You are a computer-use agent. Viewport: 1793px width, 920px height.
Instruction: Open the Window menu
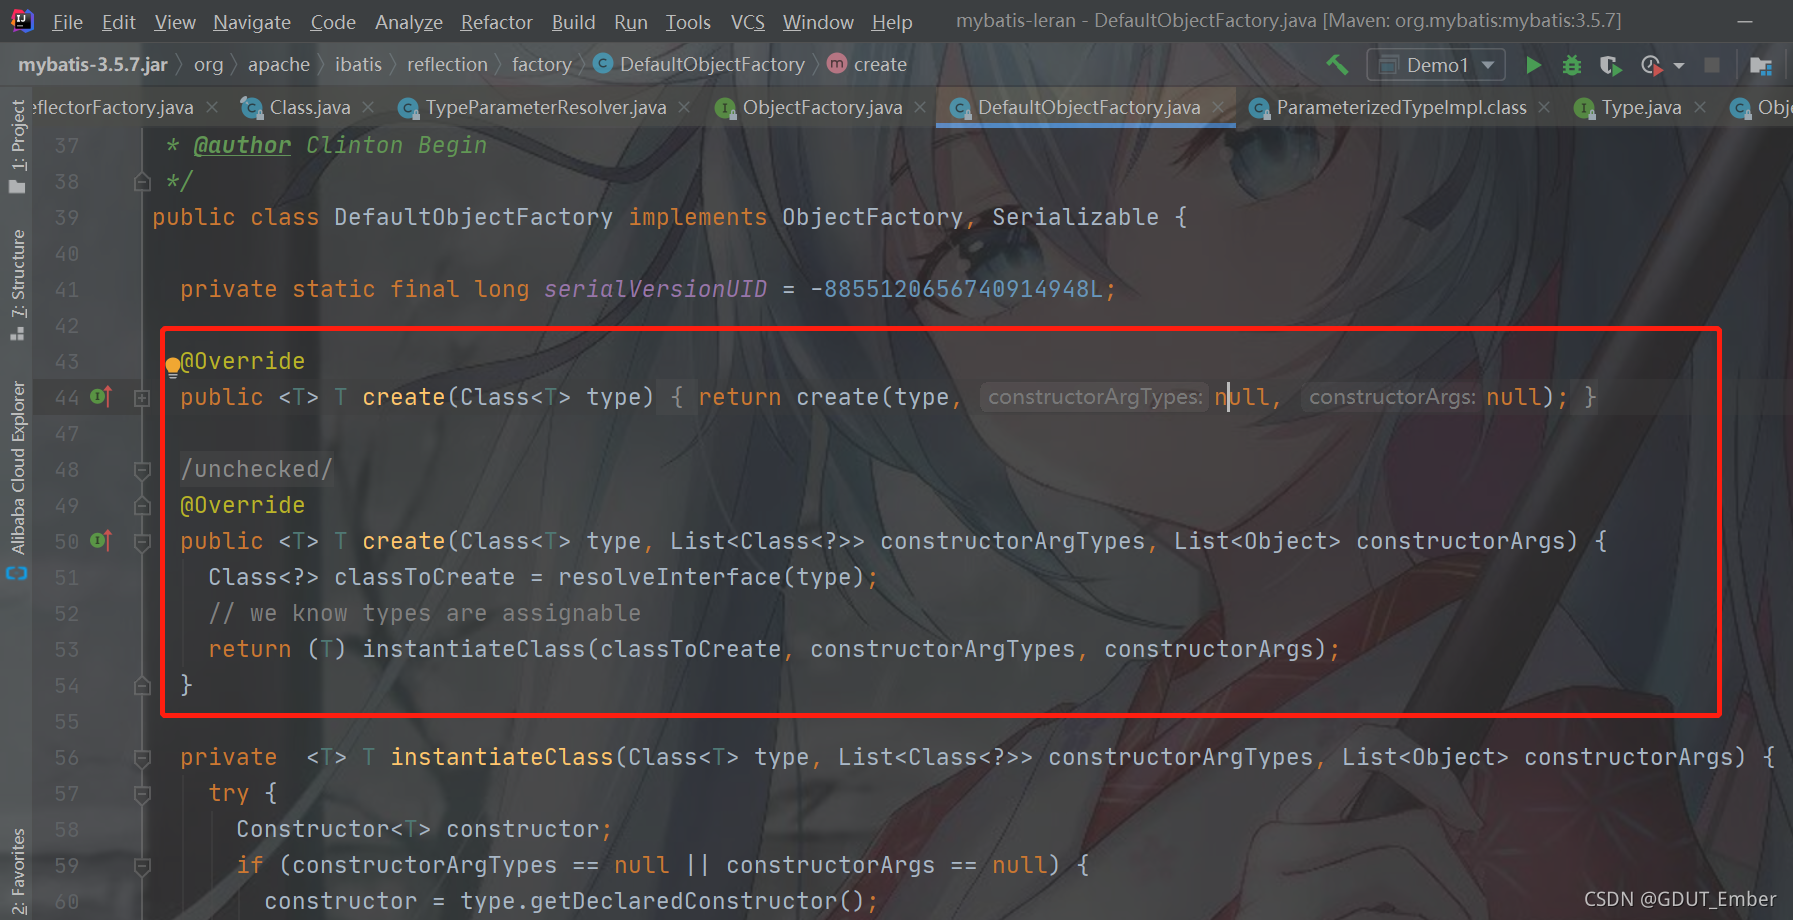(818, 22)
